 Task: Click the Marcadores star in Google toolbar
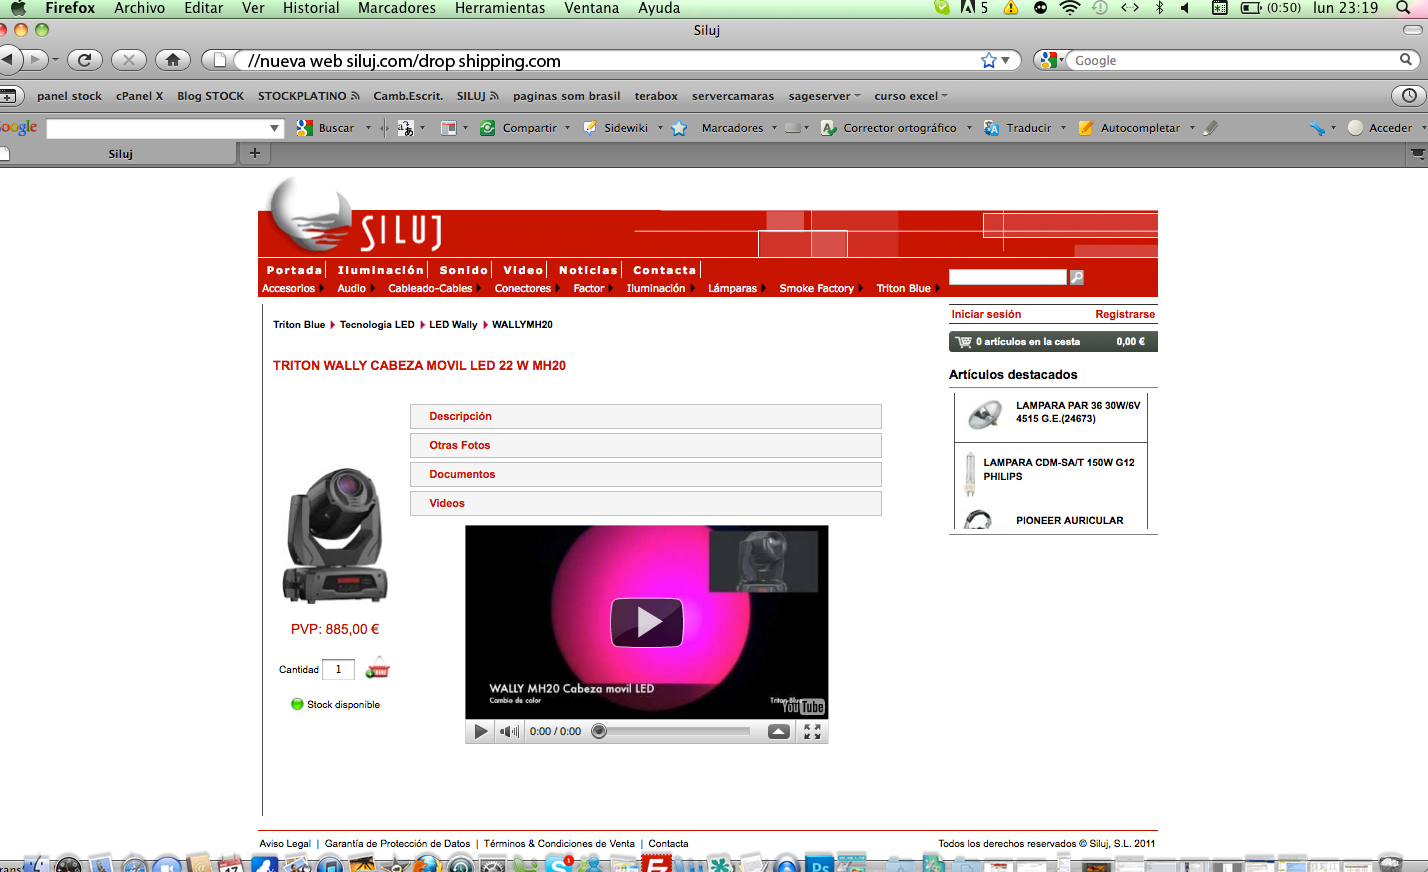pos(680,128)
